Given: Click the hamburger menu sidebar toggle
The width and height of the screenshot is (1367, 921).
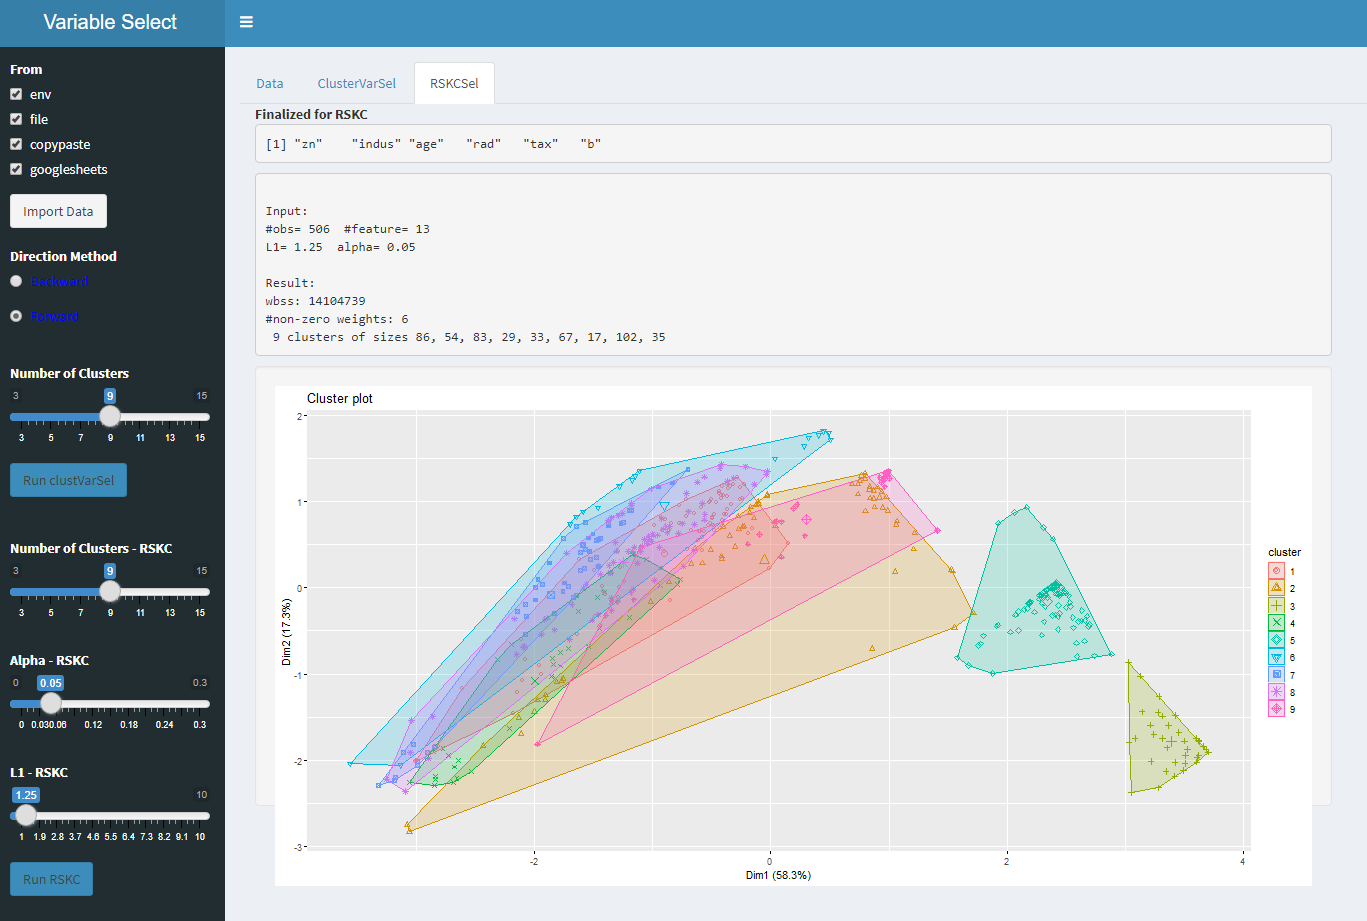Looking at the screenshot, I should (246, 22).
